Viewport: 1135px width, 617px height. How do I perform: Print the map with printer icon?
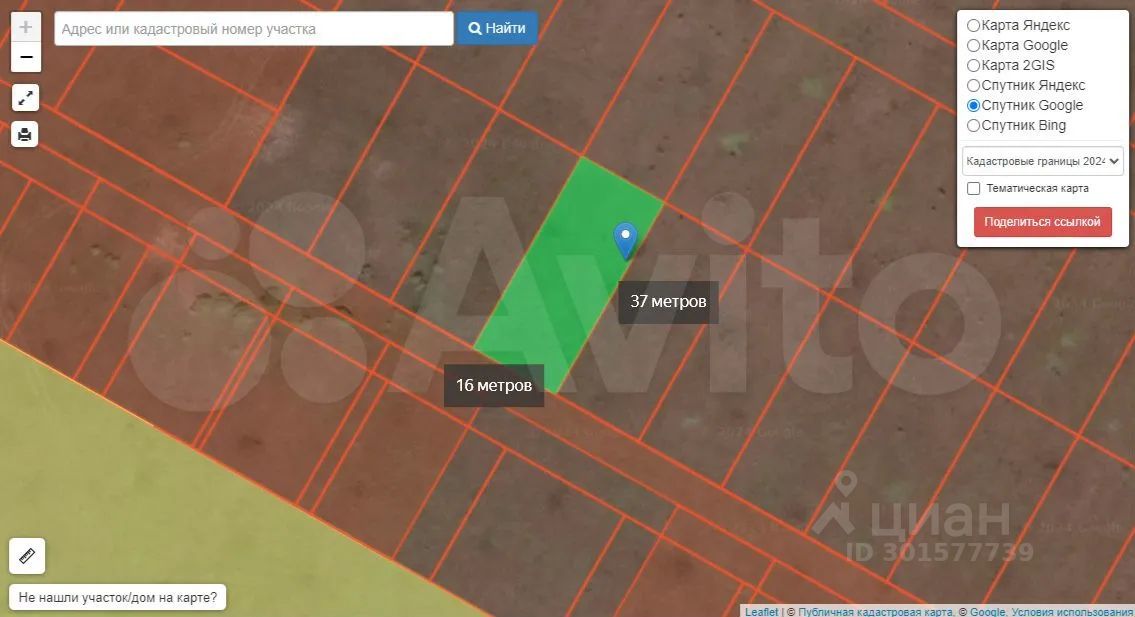point(25,135)
